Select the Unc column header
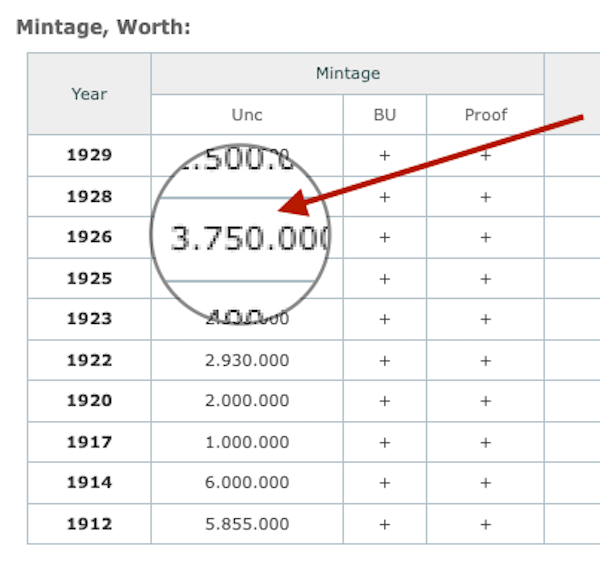 (x=247, y=115)
